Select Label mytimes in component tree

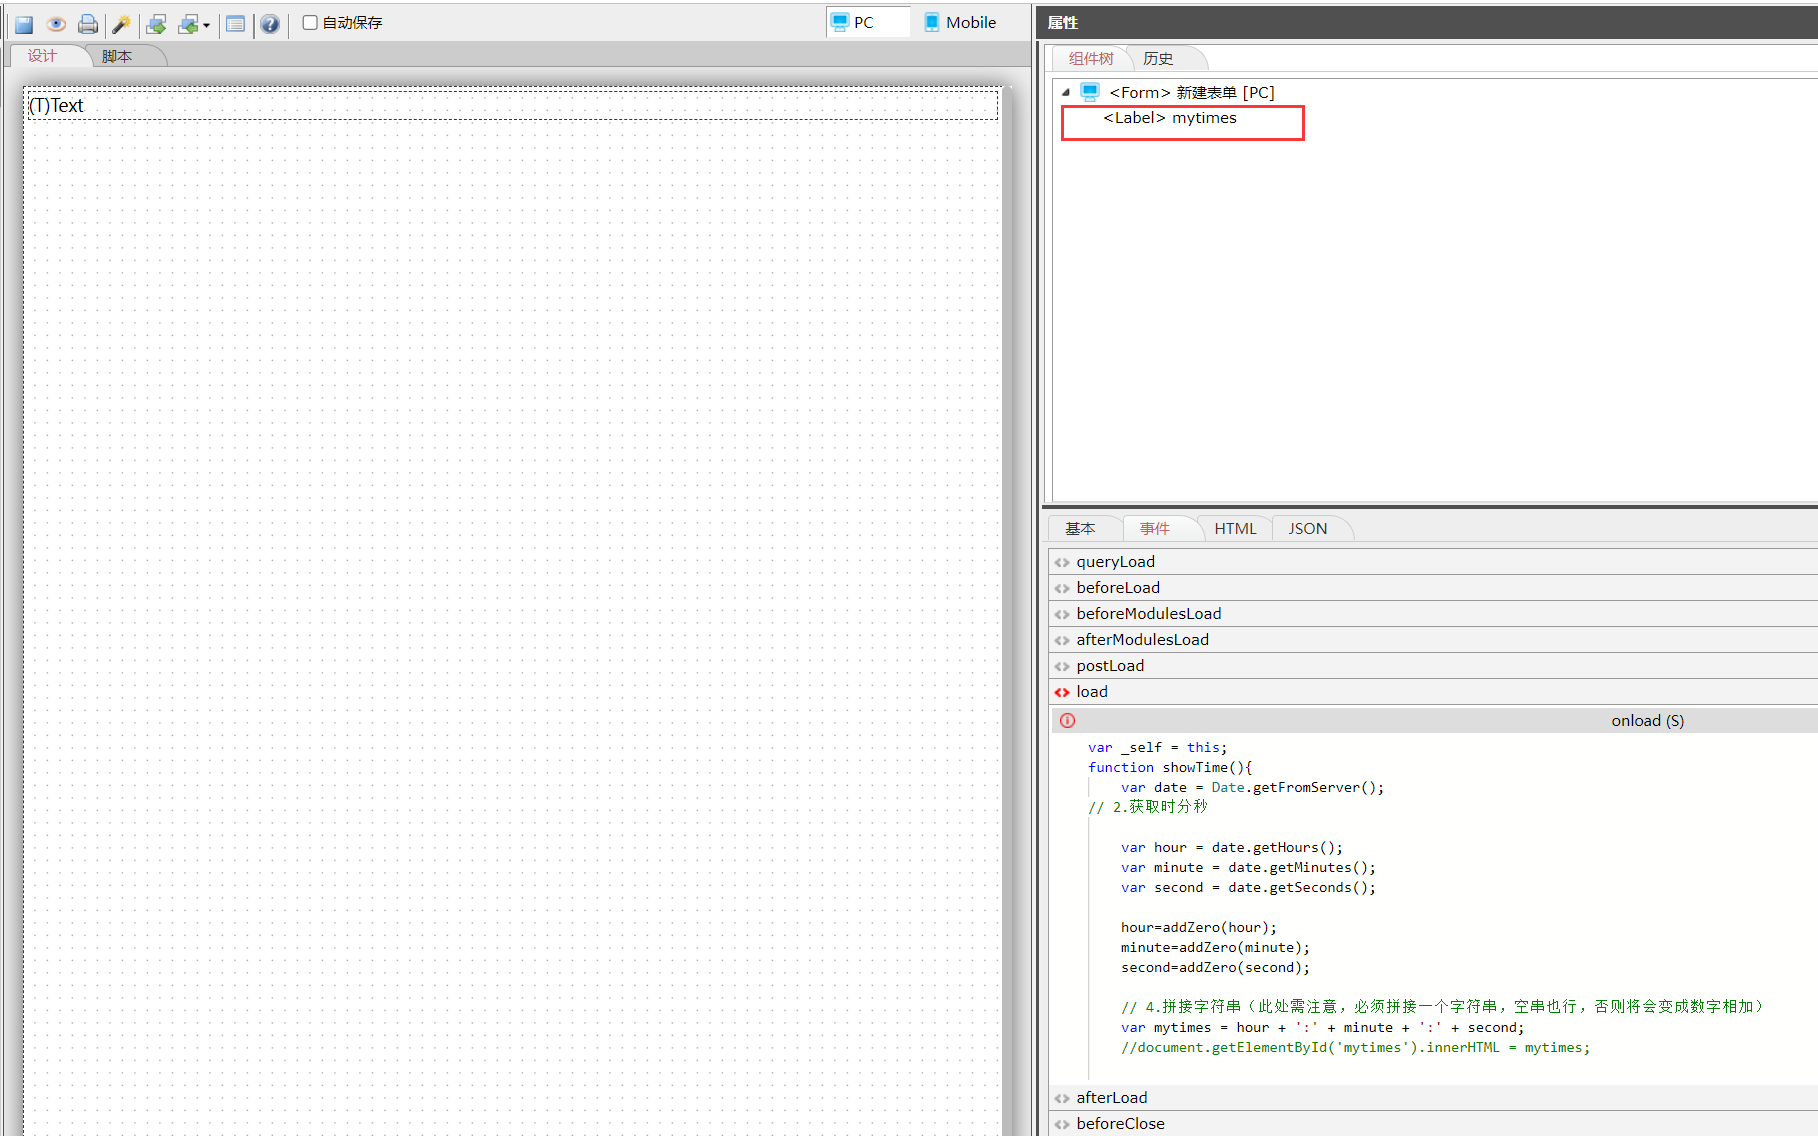click(1170, 118)
